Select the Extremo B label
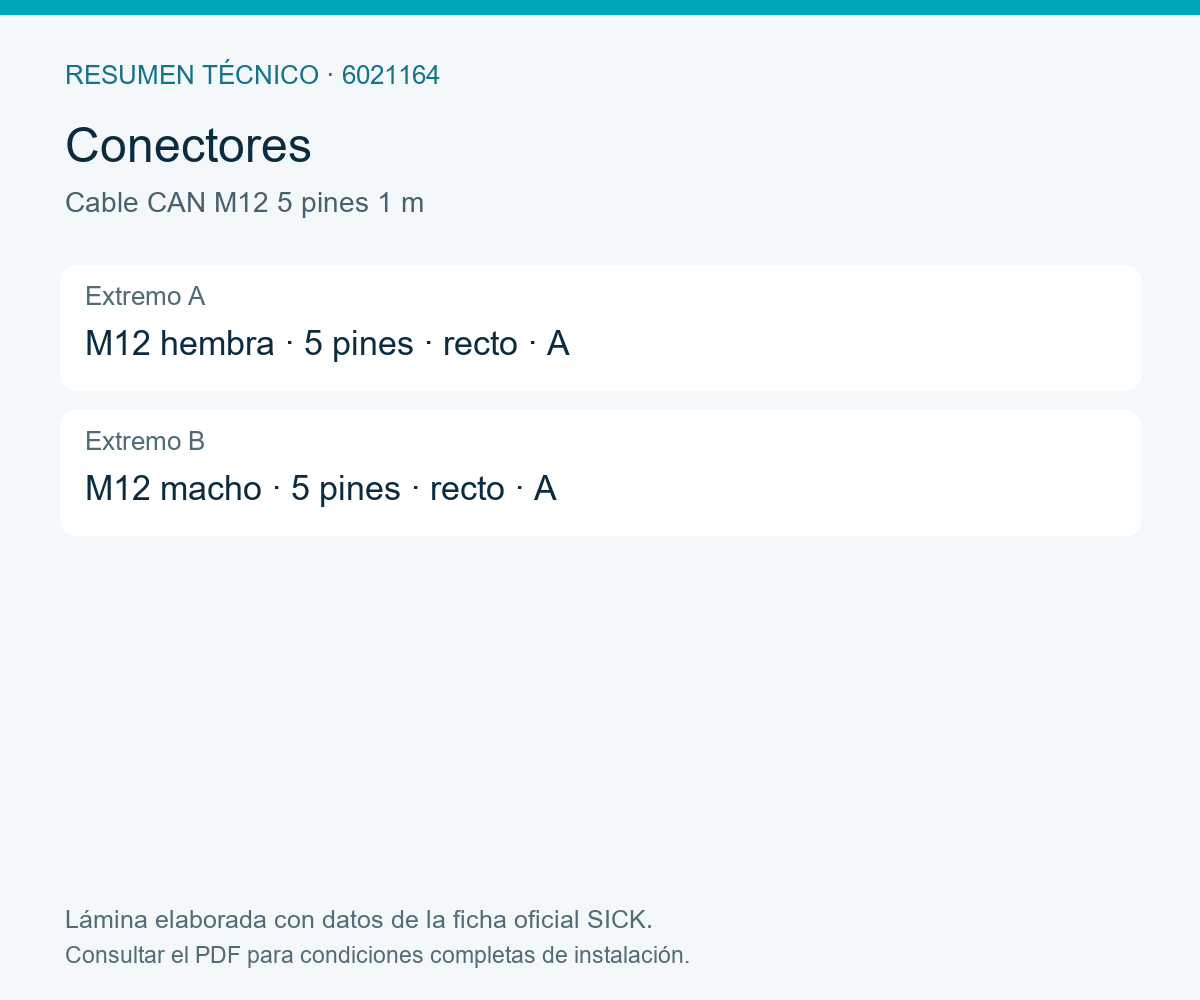 [x=145, y=441]
